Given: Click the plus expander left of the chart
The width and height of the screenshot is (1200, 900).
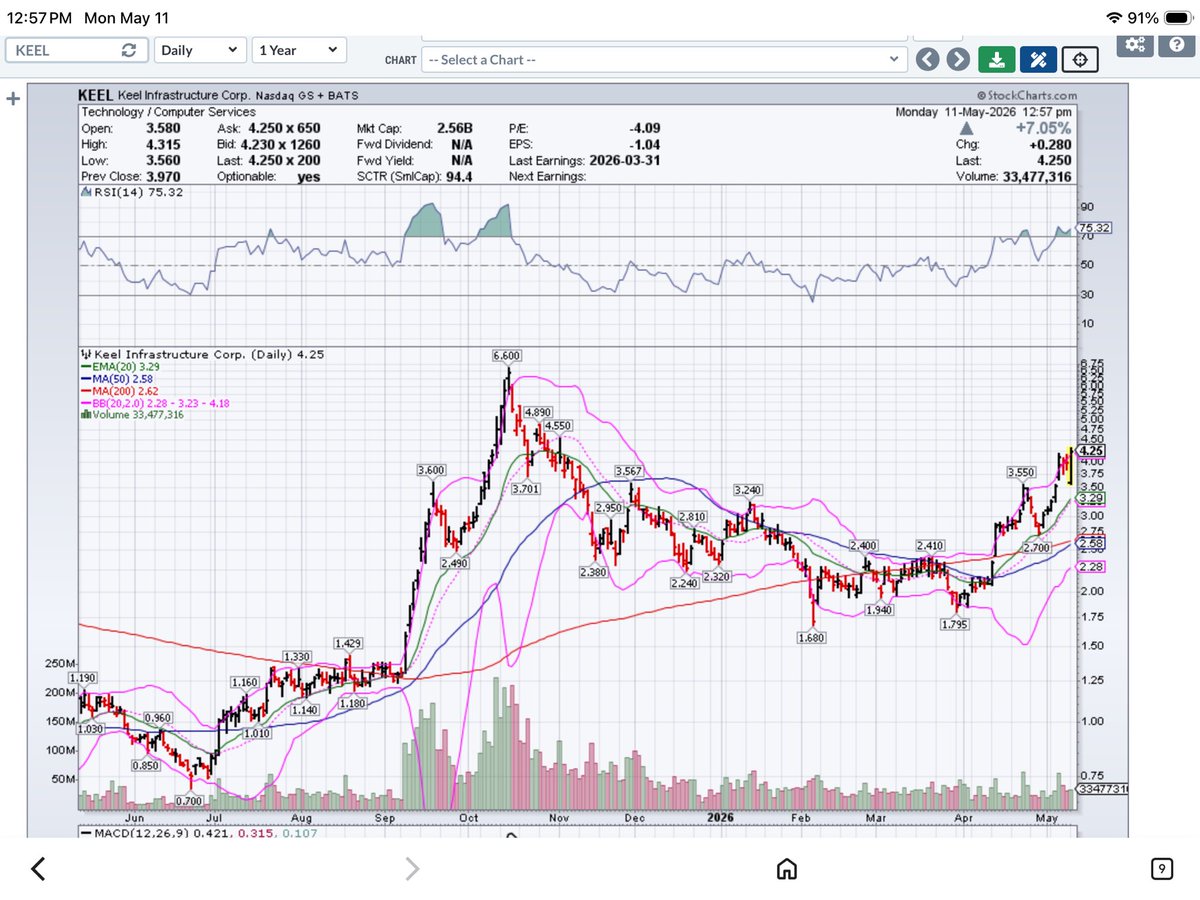Looking at the screenshot, I should click(13, 99).
